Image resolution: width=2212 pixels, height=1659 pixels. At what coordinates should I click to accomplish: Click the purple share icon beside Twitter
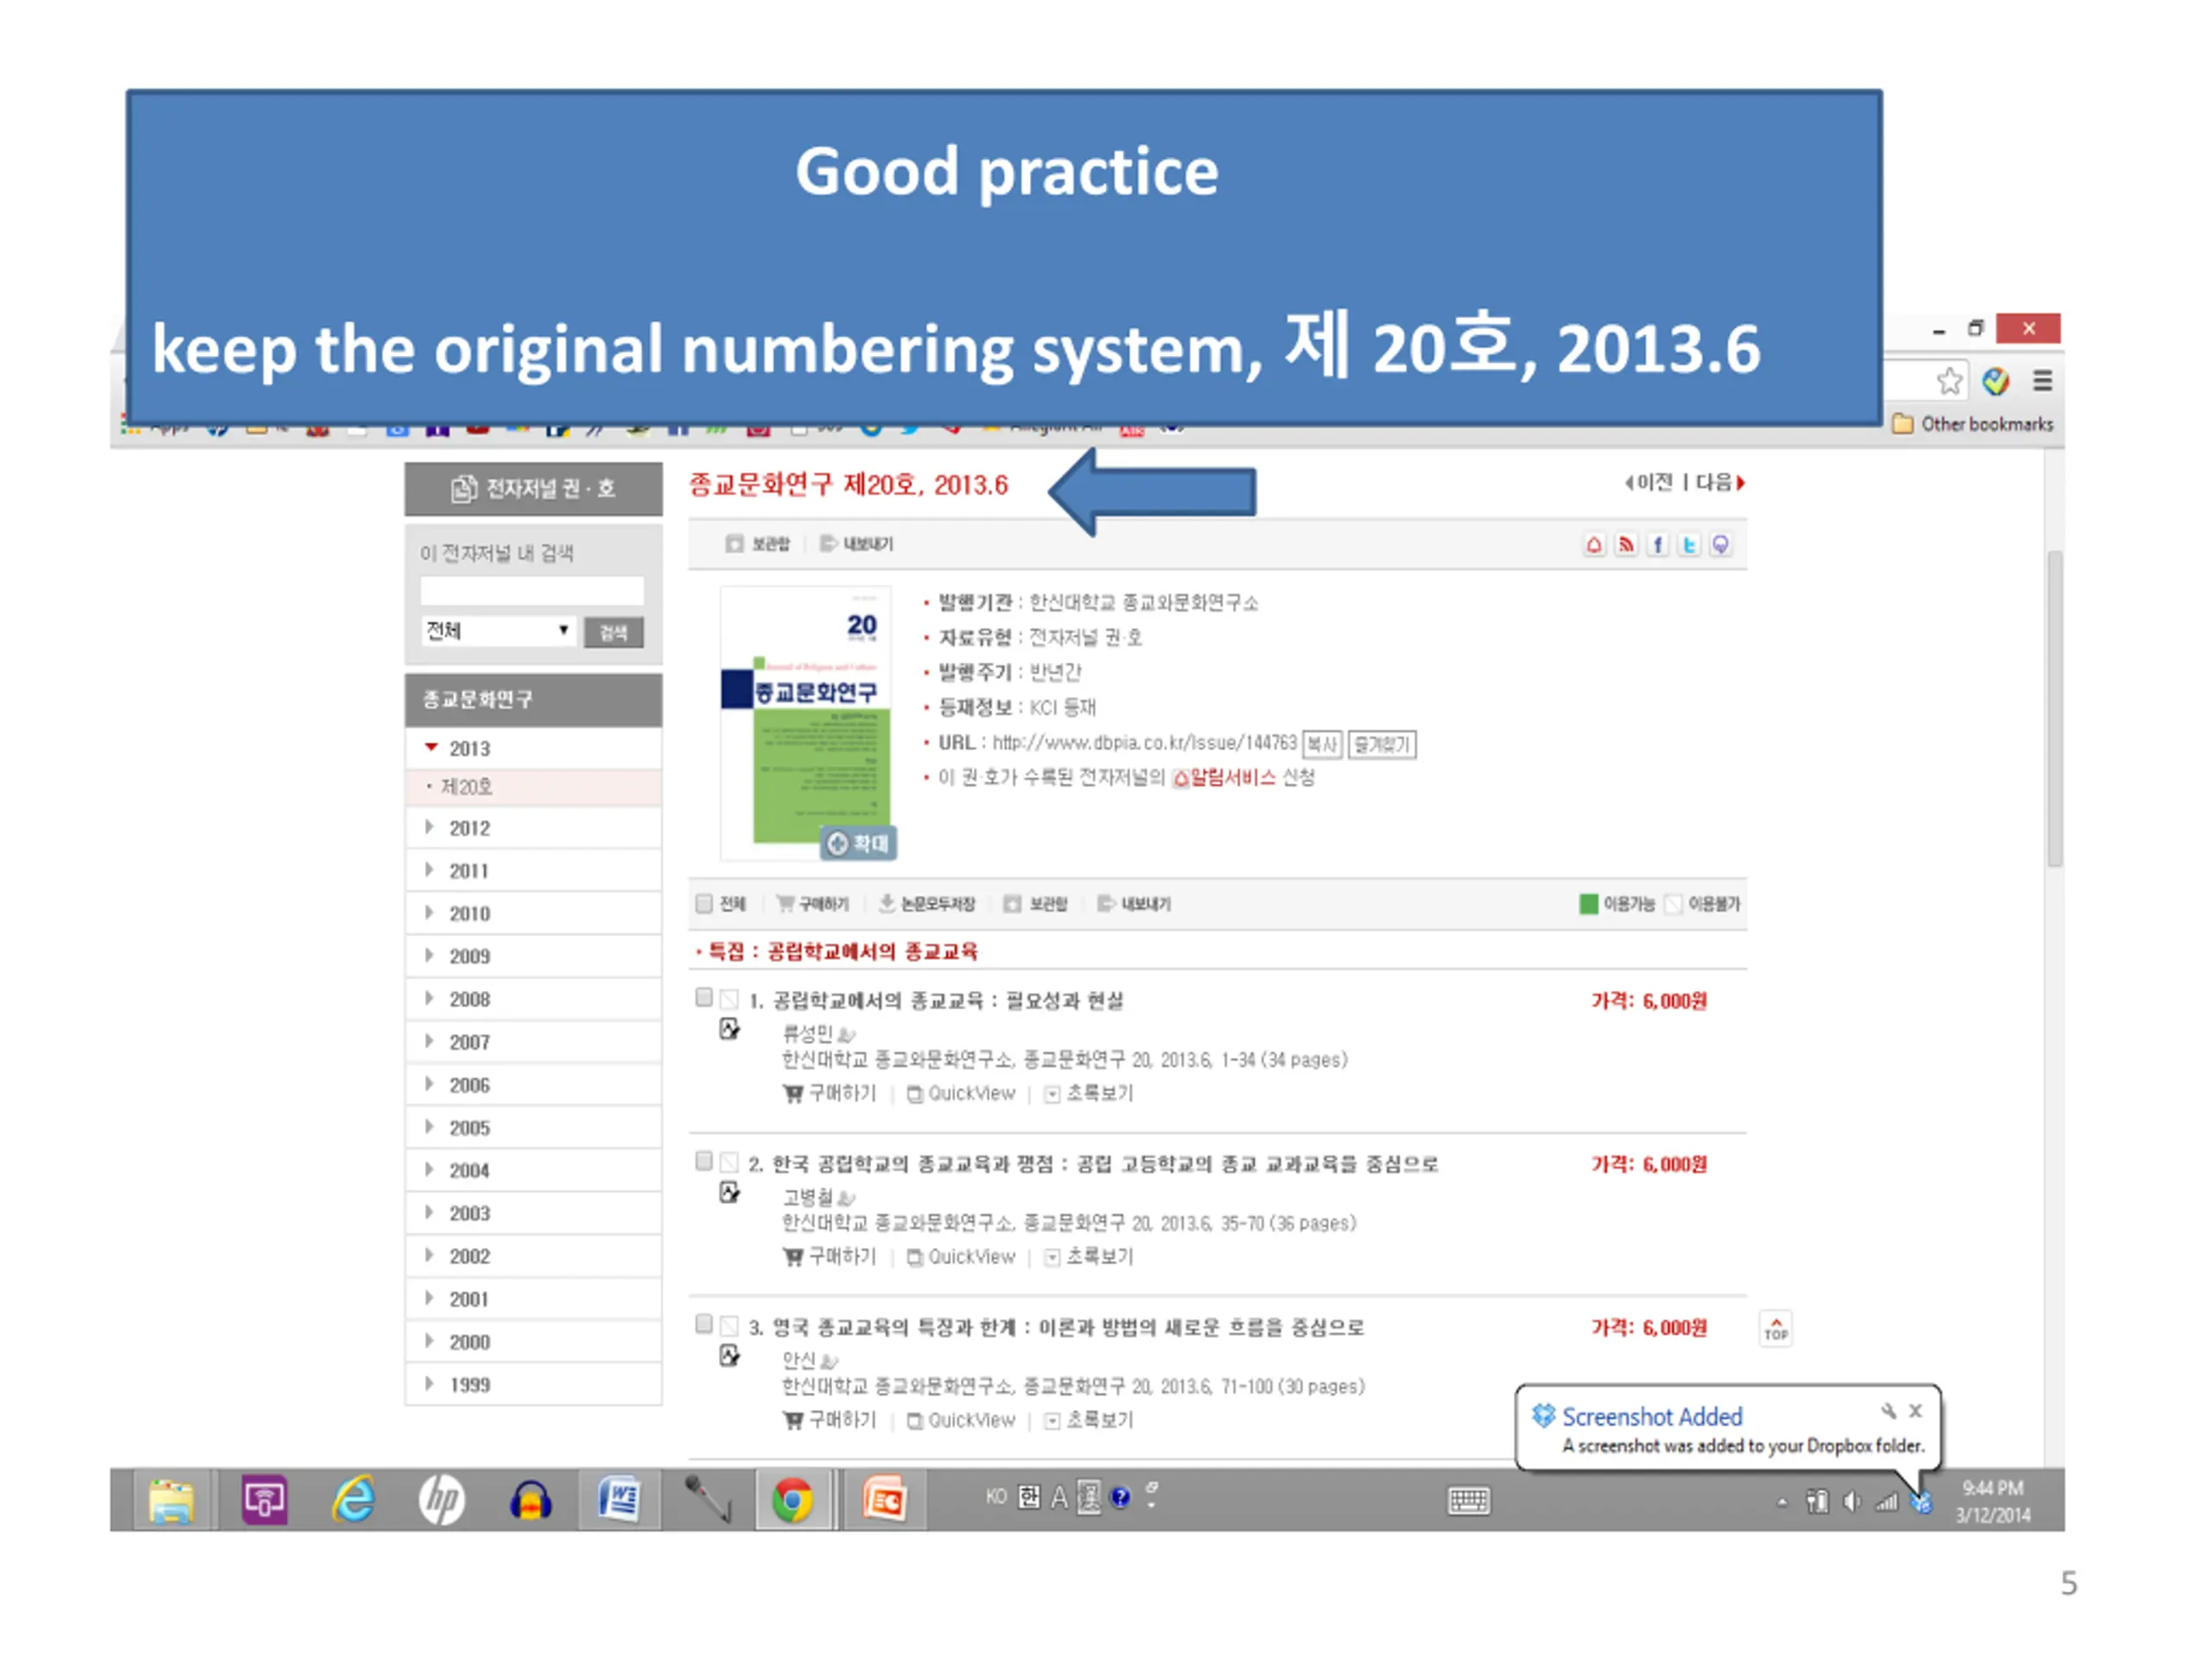click(1720, 545)
